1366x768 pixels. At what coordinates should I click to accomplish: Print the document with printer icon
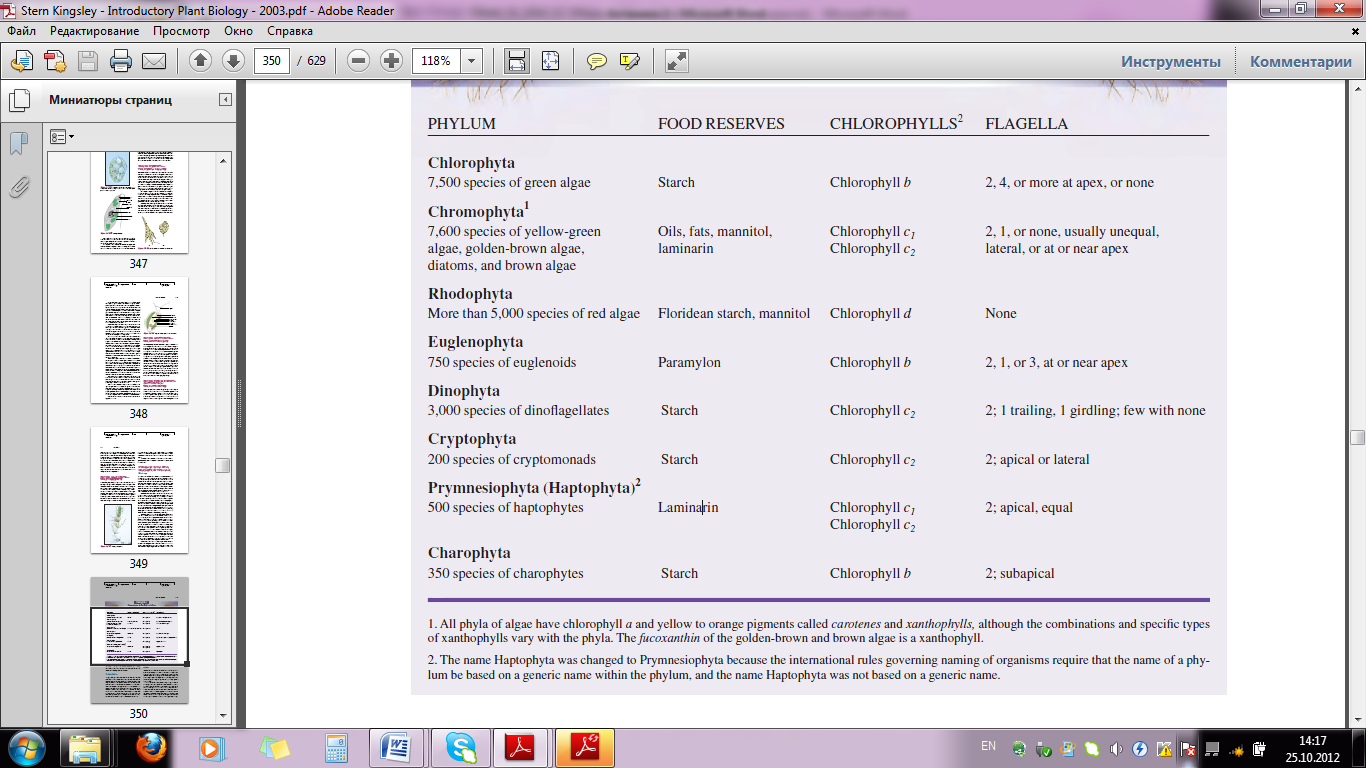point(121,61)
